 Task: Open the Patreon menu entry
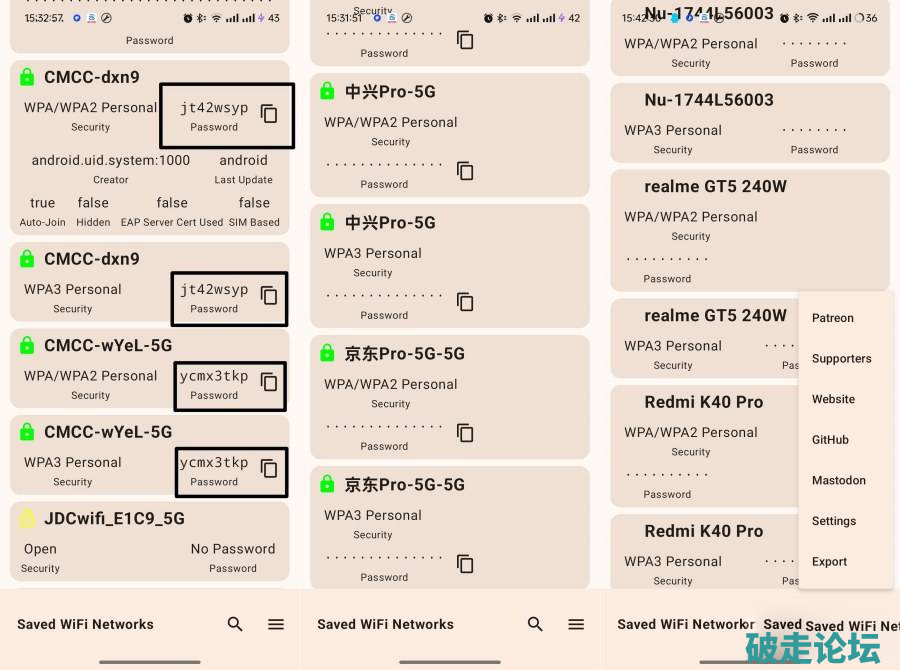pos(833,318)
